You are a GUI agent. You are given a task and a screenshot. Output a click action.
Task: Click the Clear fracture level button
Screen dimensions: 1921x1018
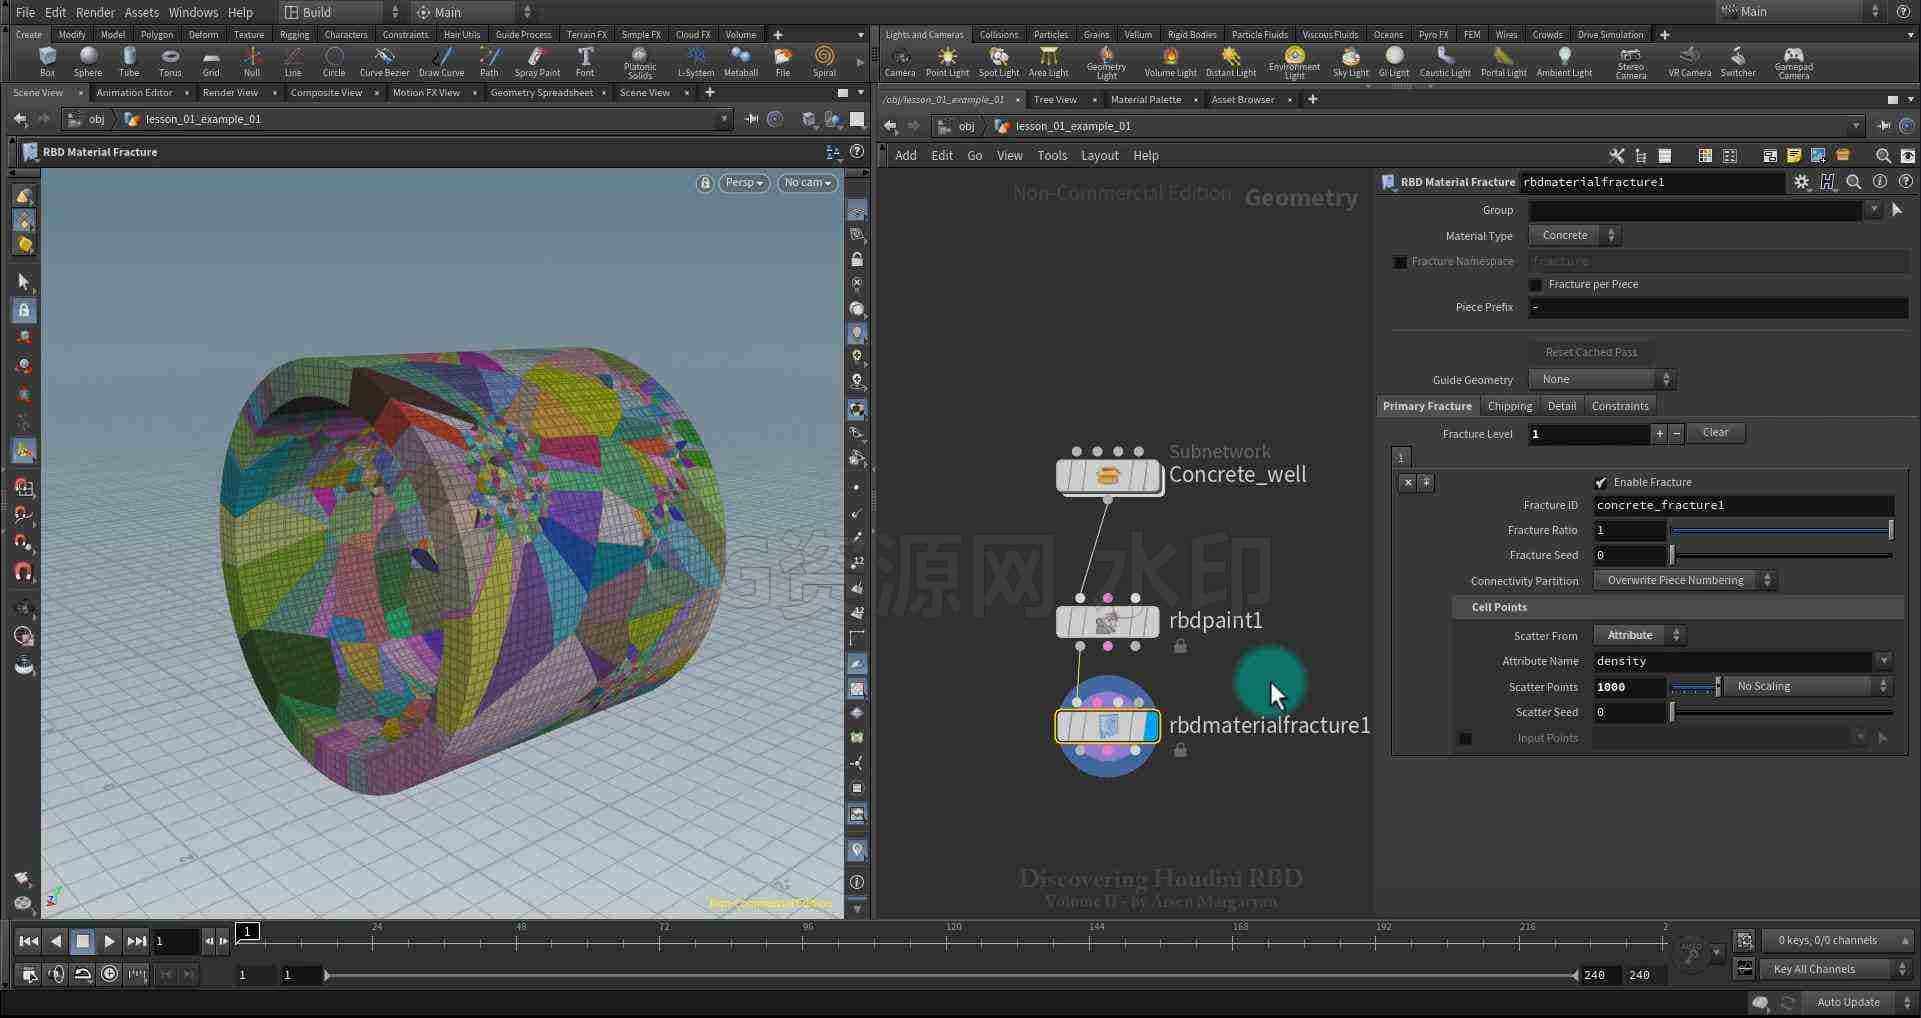1715,433
